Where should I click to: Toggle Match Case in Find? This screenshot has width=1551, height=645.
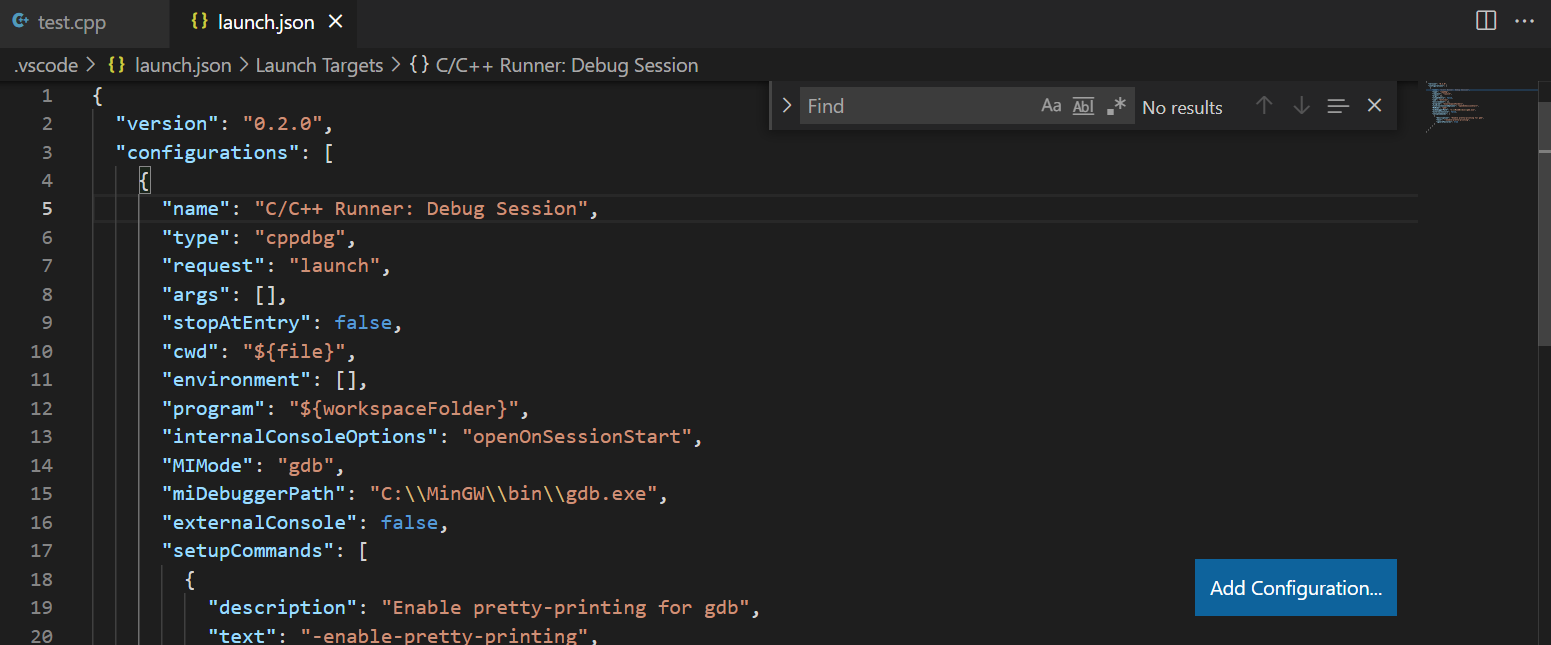click(1051, 106)
